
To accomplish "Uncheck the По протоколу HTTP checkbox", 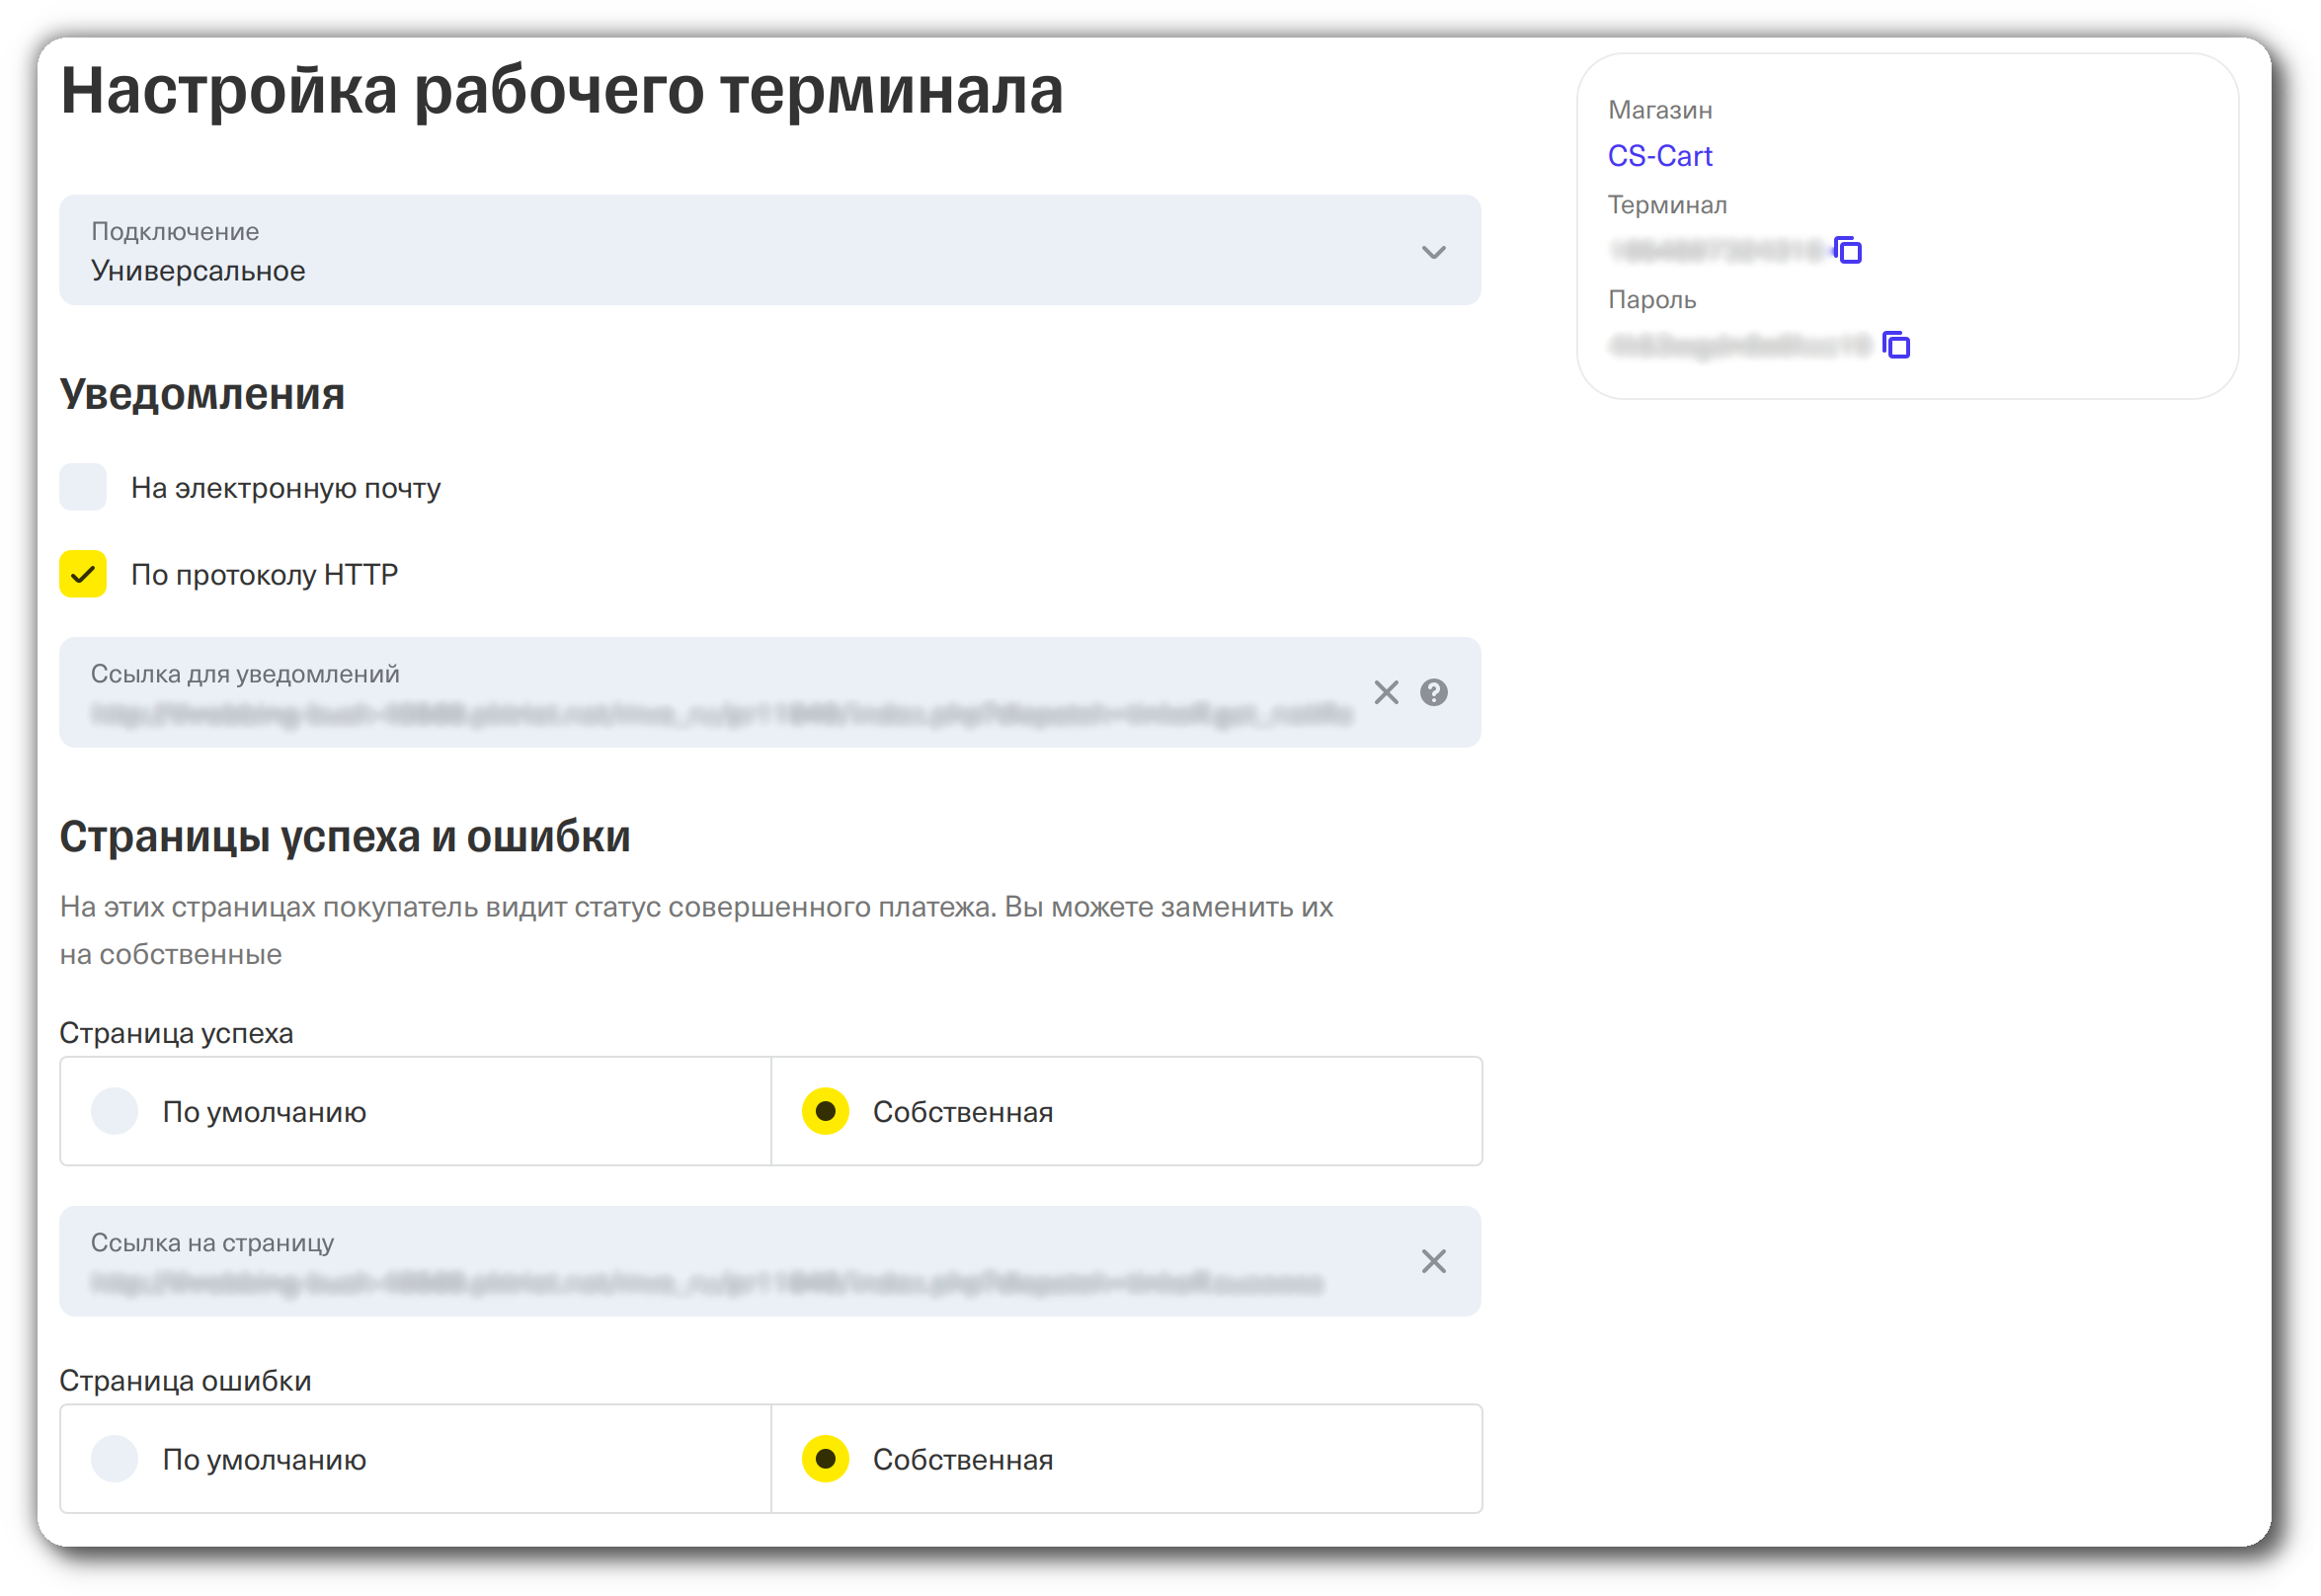I will (x=83, y=574).
